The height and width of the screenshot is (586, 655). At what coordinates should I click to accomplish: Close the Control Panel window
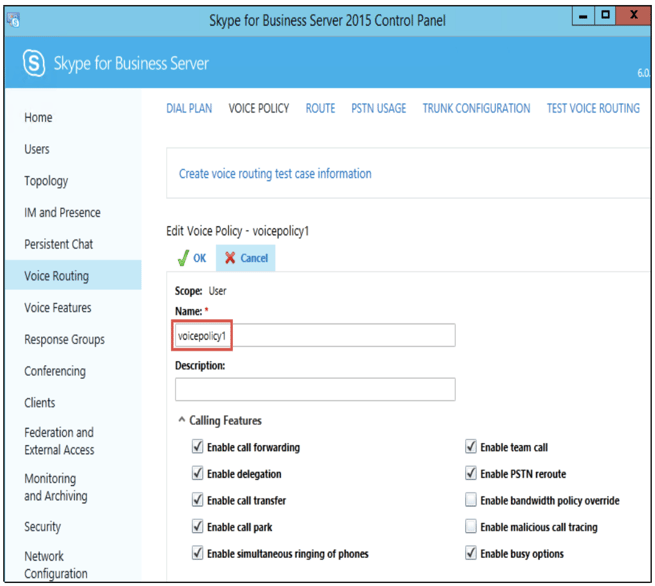(633, 16)
